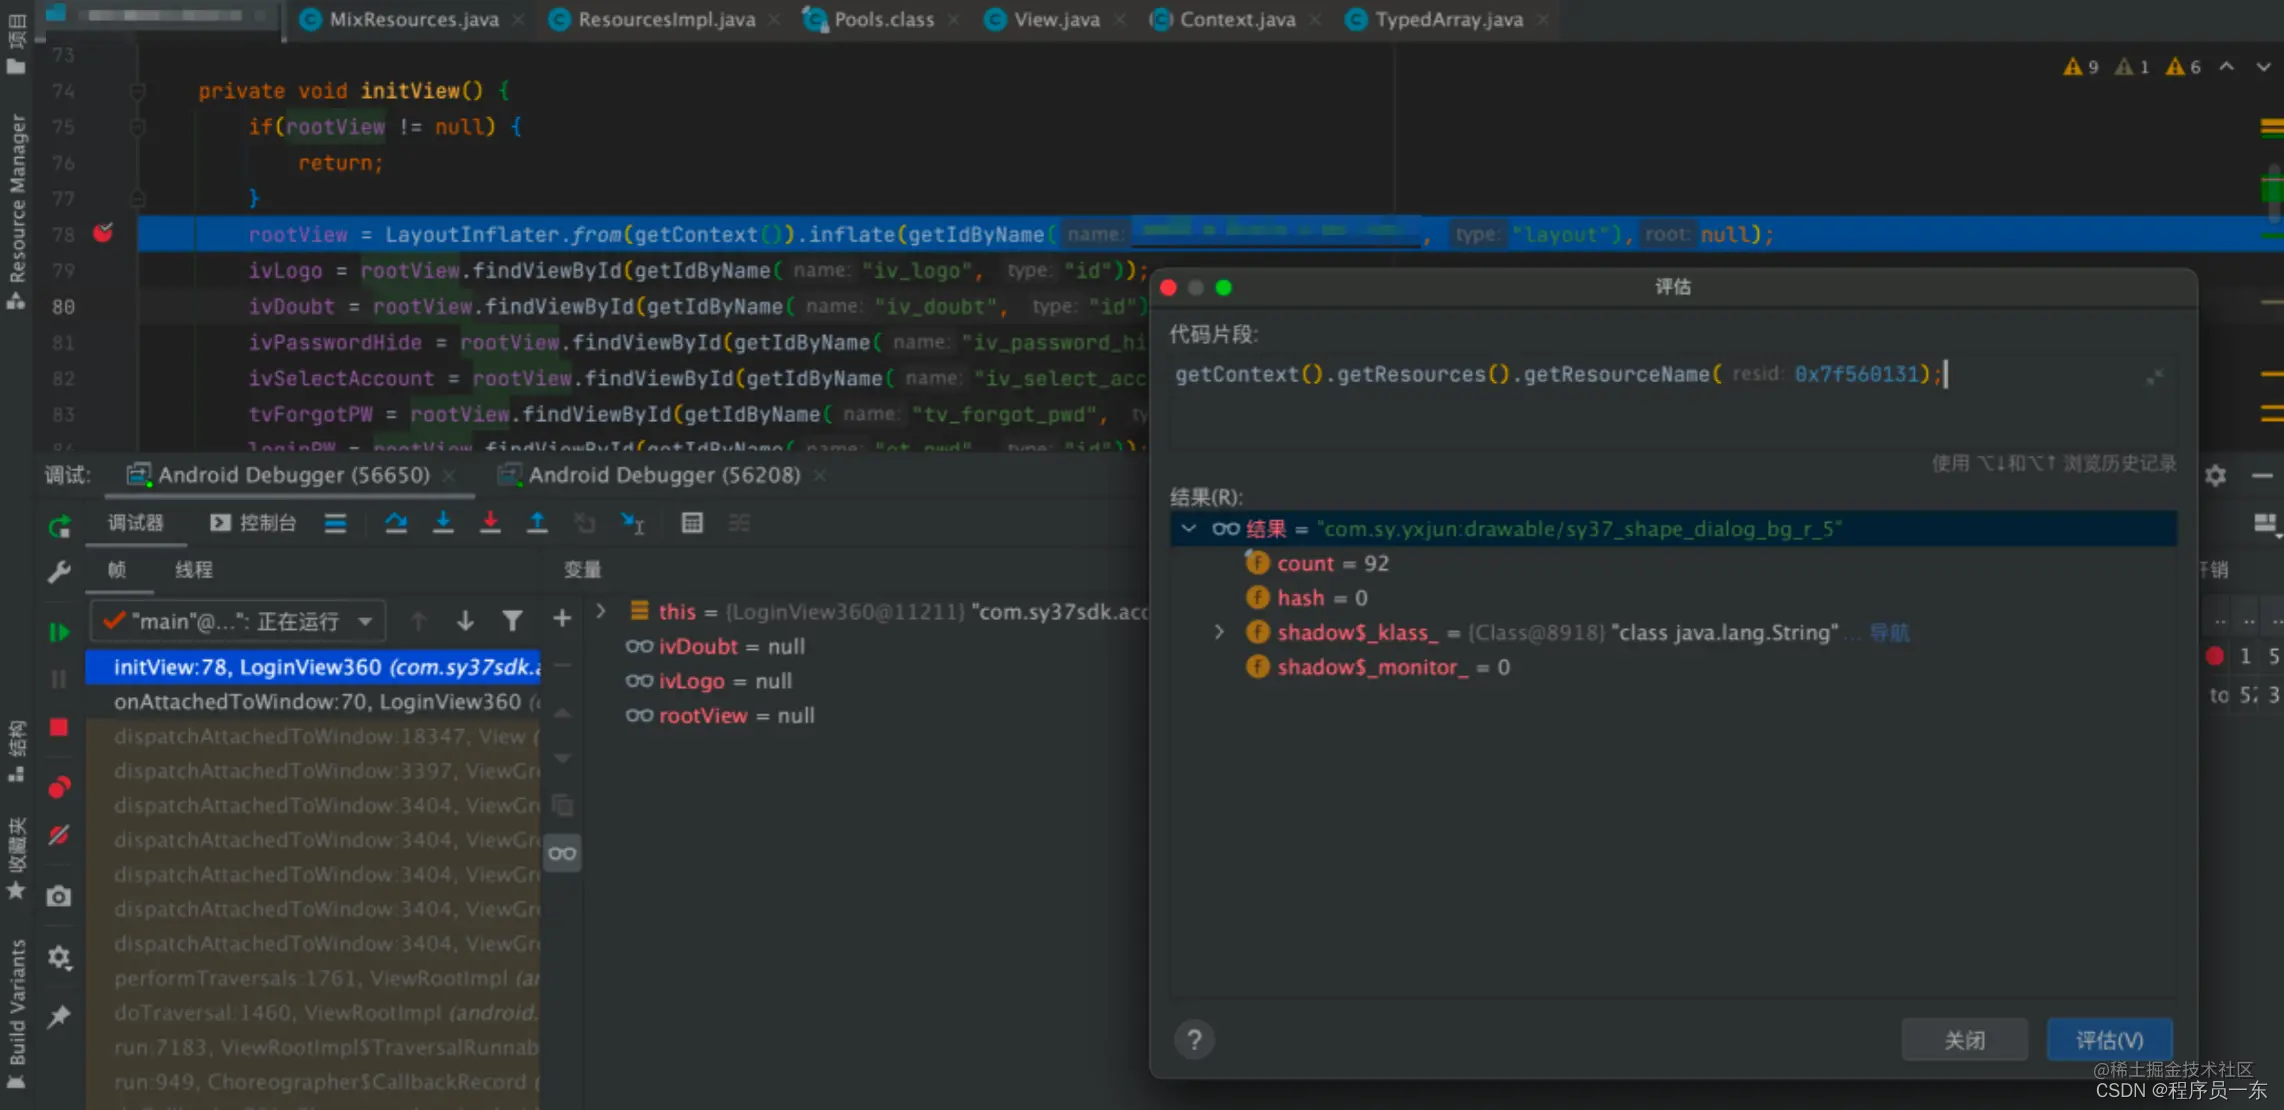
Task: Expand the shadow$_klass_ field node
Action: click(1219, 632)
